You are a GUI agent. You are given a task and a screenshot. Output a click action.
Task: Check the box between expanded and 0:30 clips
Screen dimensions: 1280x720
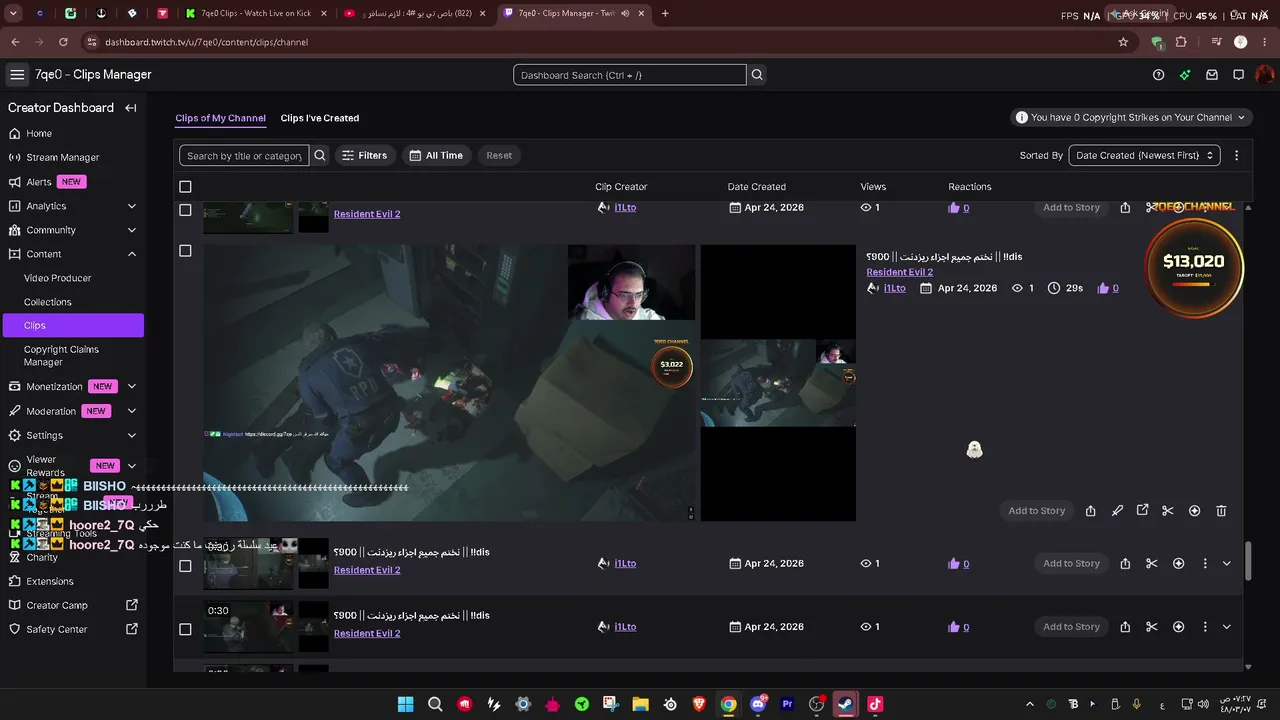[185, 566]
